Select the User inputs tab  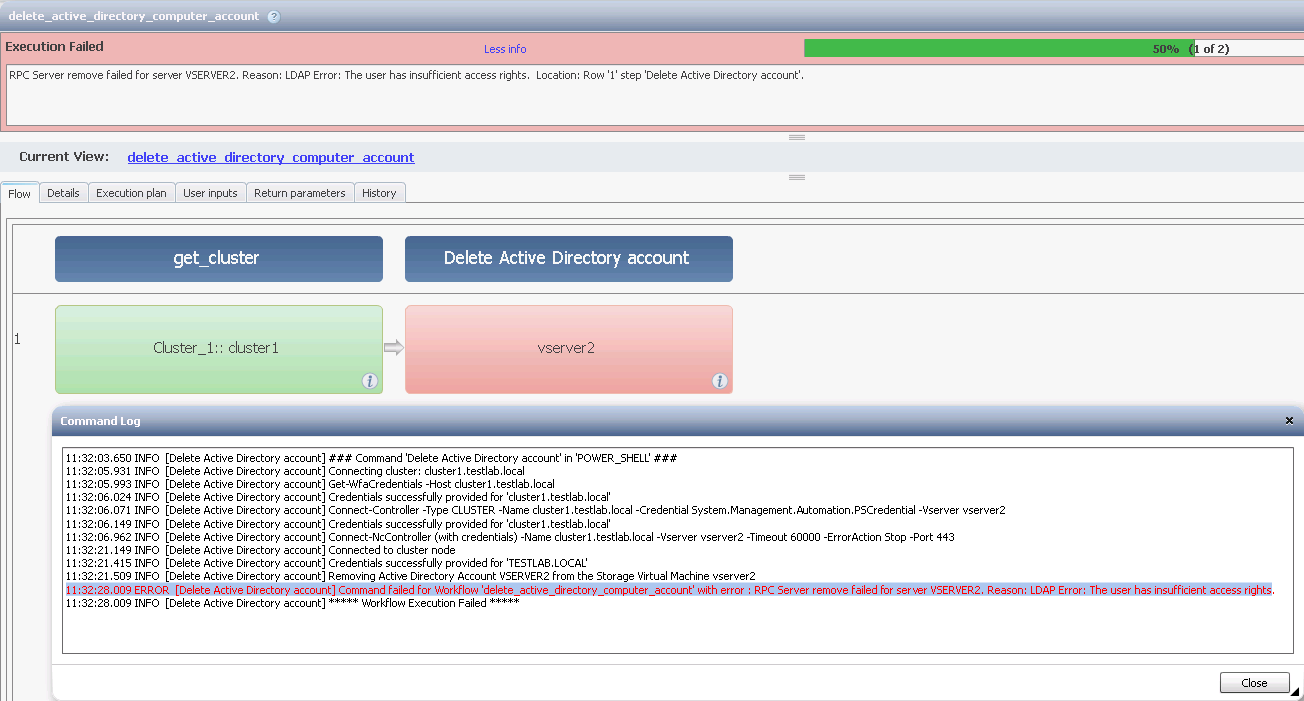[210, 193]
